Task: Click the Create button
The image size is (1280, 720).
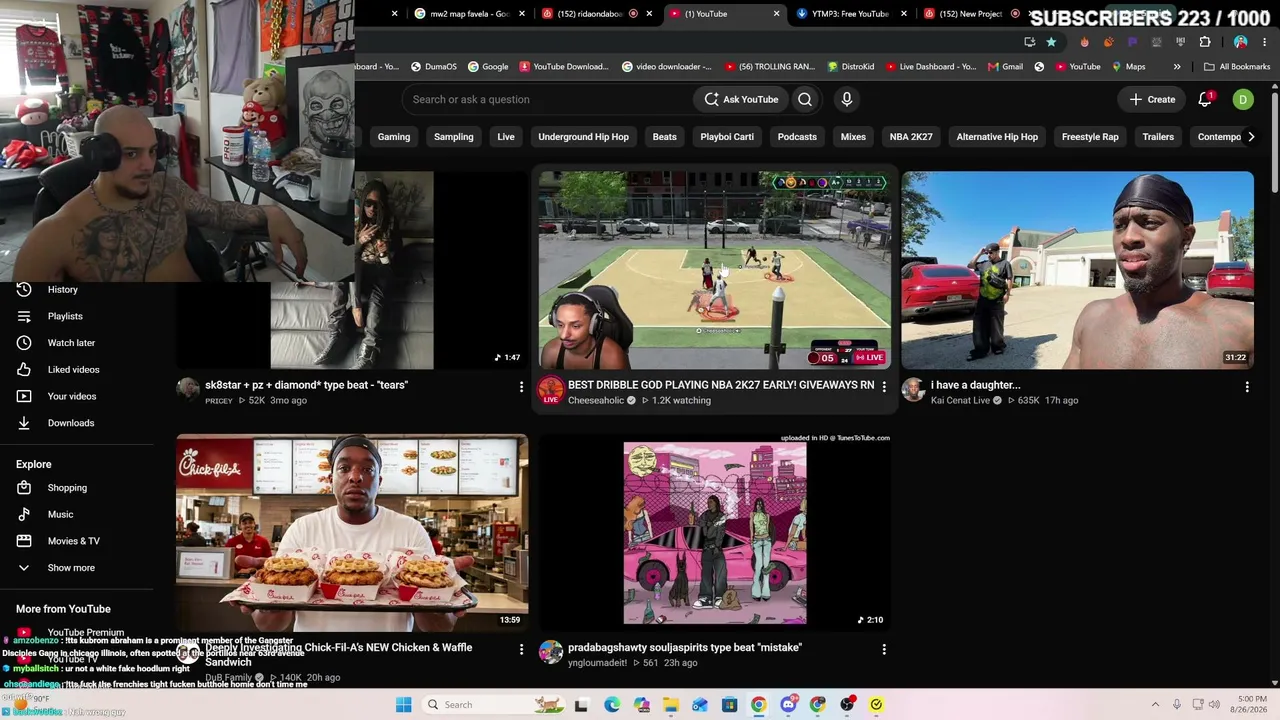Action: point(1152,99)
